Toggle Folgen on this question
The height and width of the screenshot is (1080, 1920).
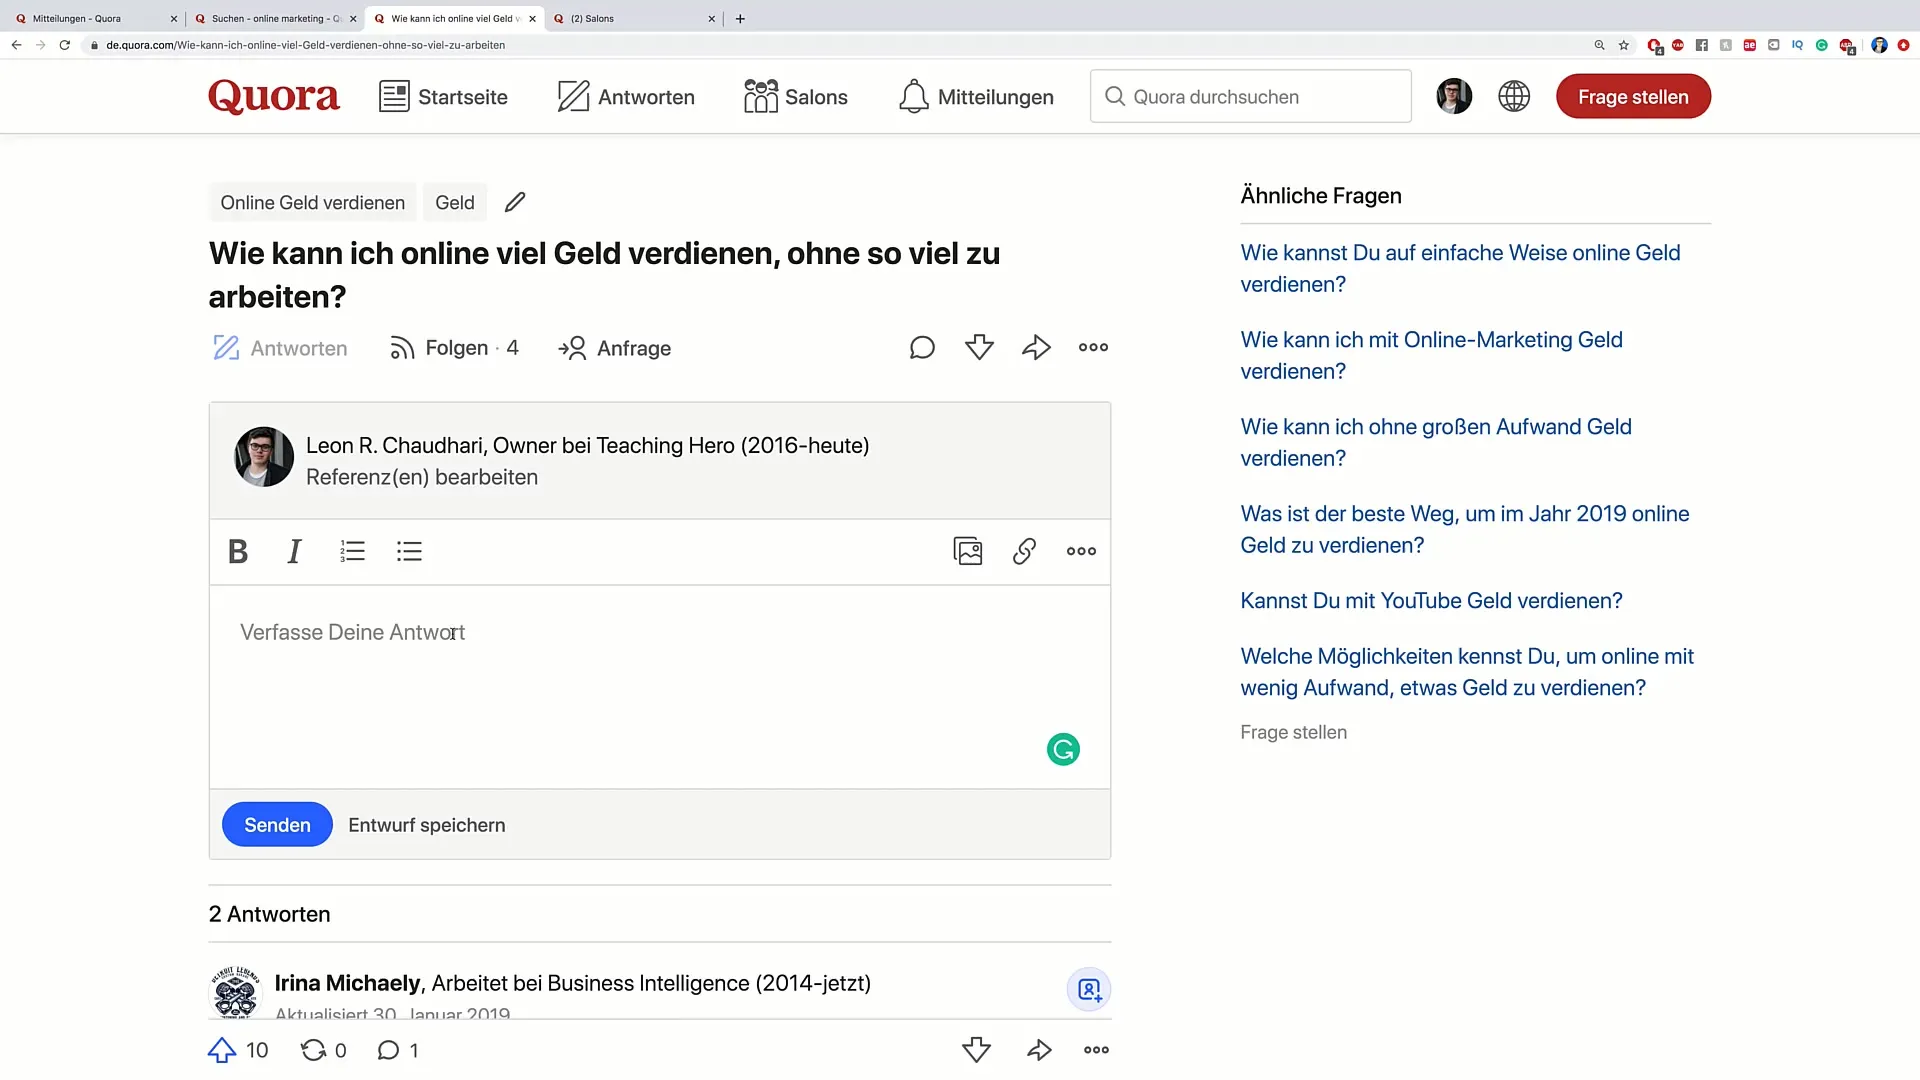point(455,348)
